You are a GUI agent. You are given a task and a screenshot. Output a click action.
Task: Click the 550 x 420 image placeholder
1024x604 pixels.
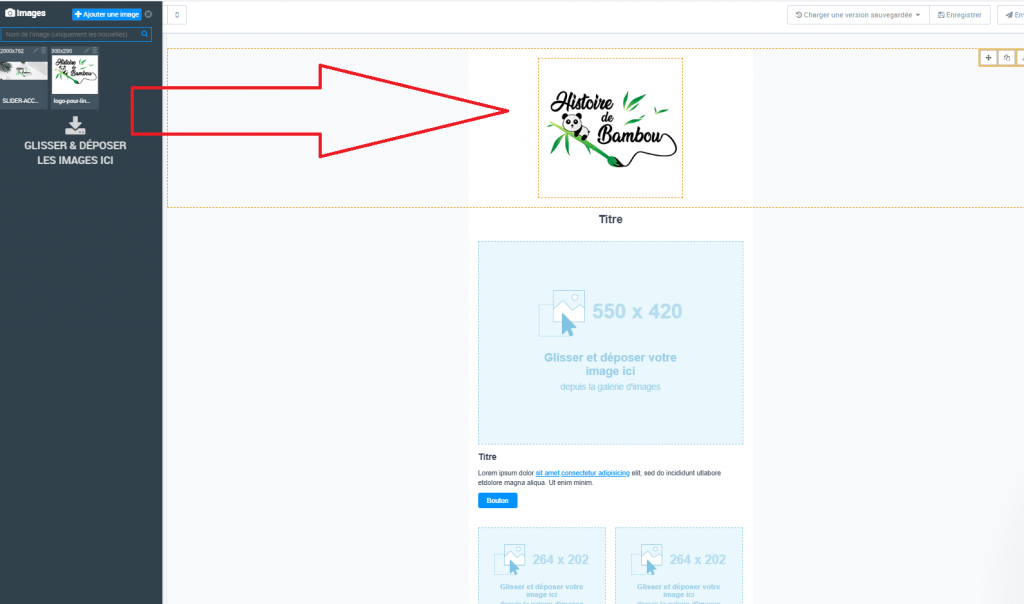tap(611, 343)
